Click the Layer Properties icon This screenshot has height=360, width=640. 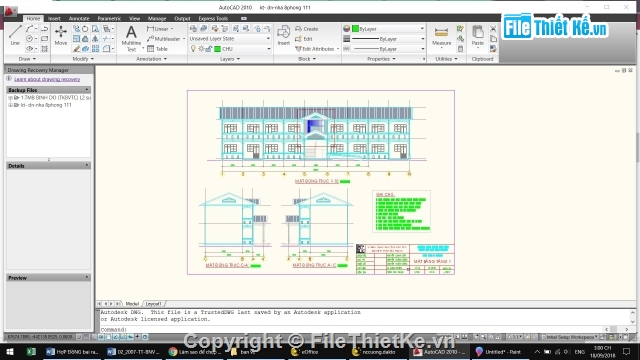193,29
